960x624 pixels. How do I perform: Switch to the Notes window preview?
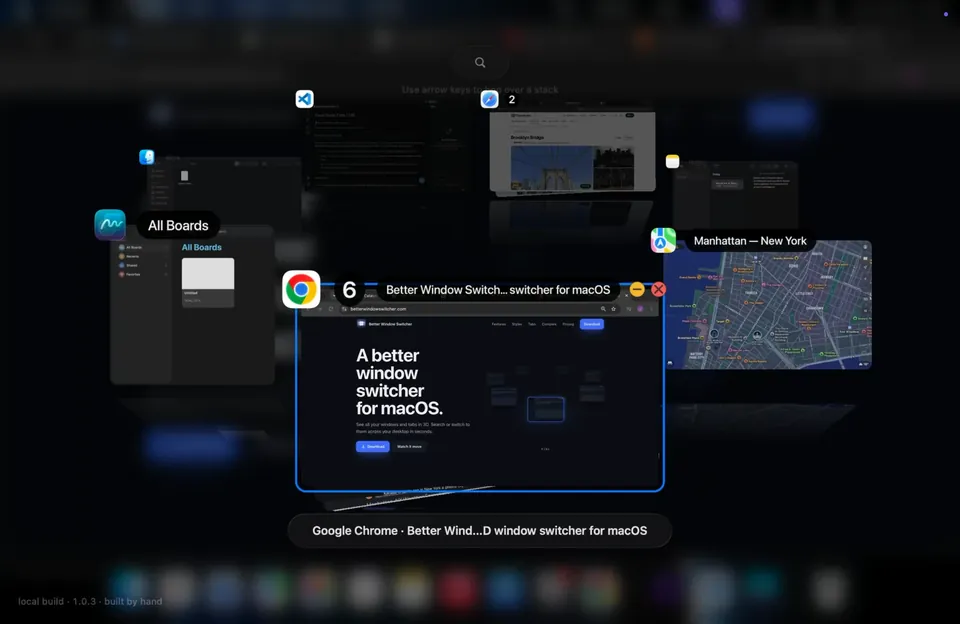pyautogui.click(x=735, y=193)
